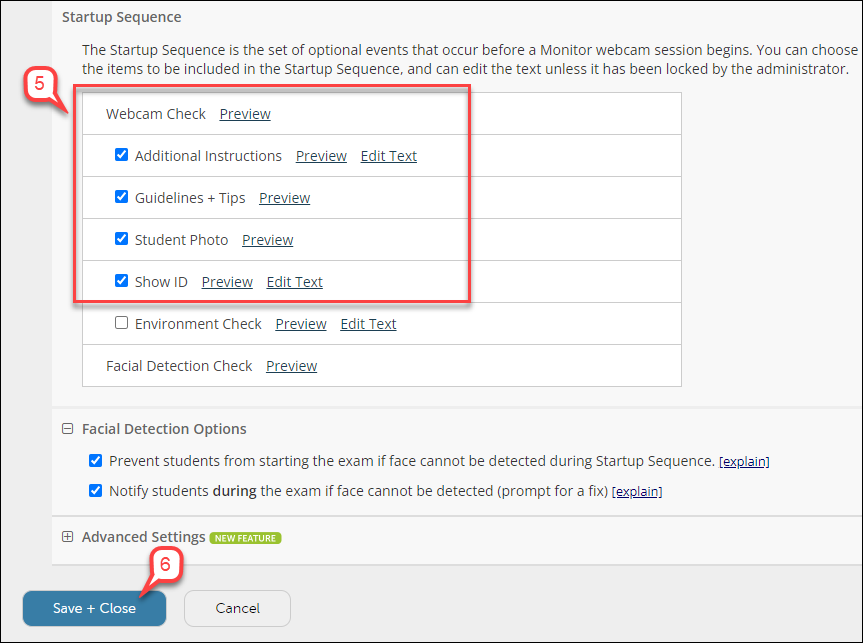The height and width of the screenshot is (643, 863).
Task: Click the Webcam Check label
Action: tap(156, 114)
